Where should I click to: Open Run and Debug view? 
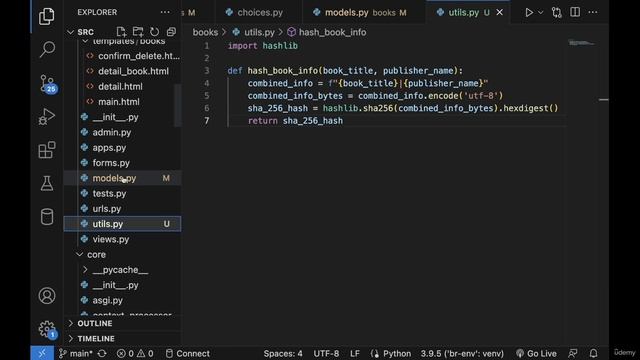click(x=47, y=117)
